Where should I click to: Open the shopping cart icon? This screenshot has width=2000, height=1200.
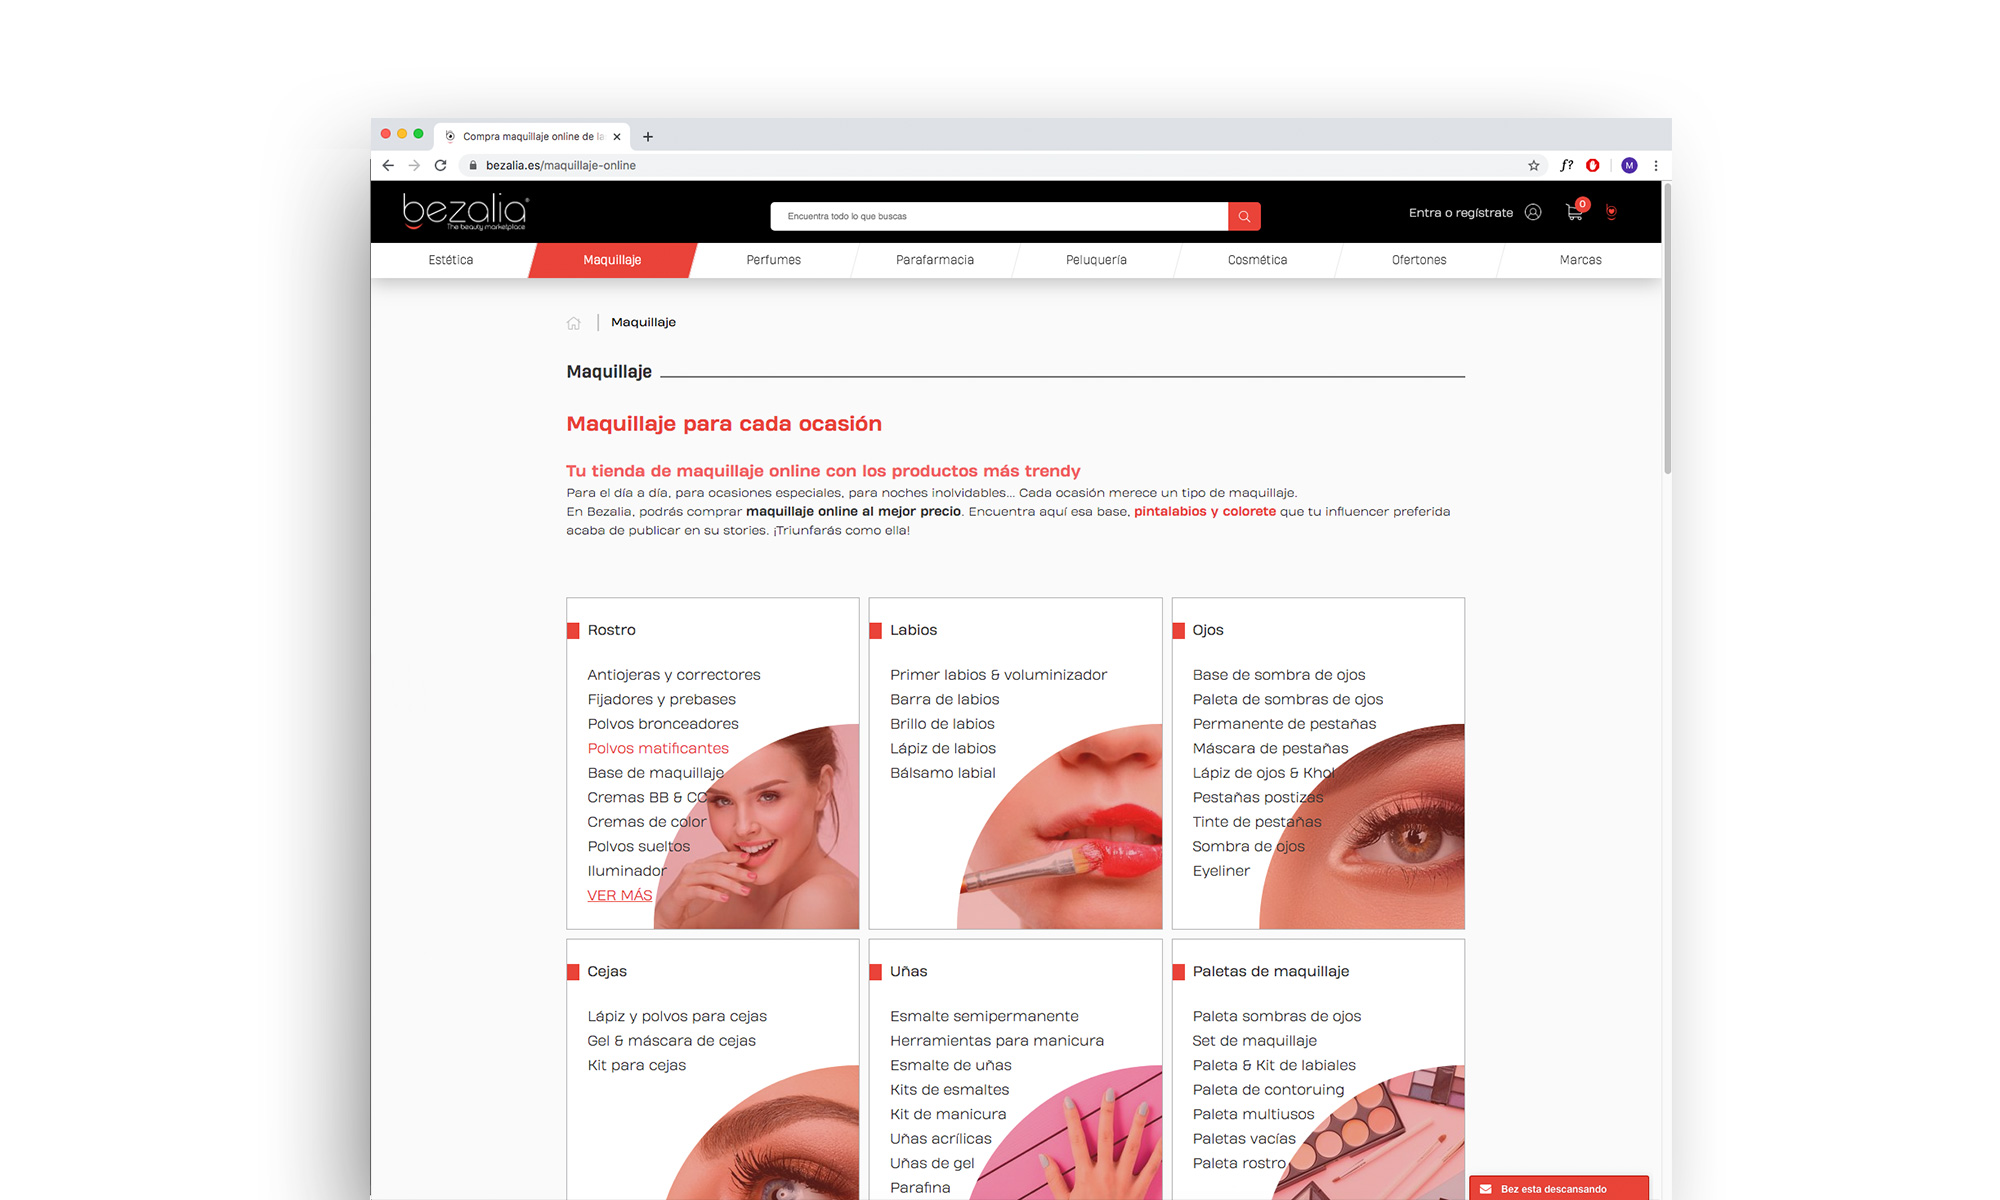(x=1575, y=211)
